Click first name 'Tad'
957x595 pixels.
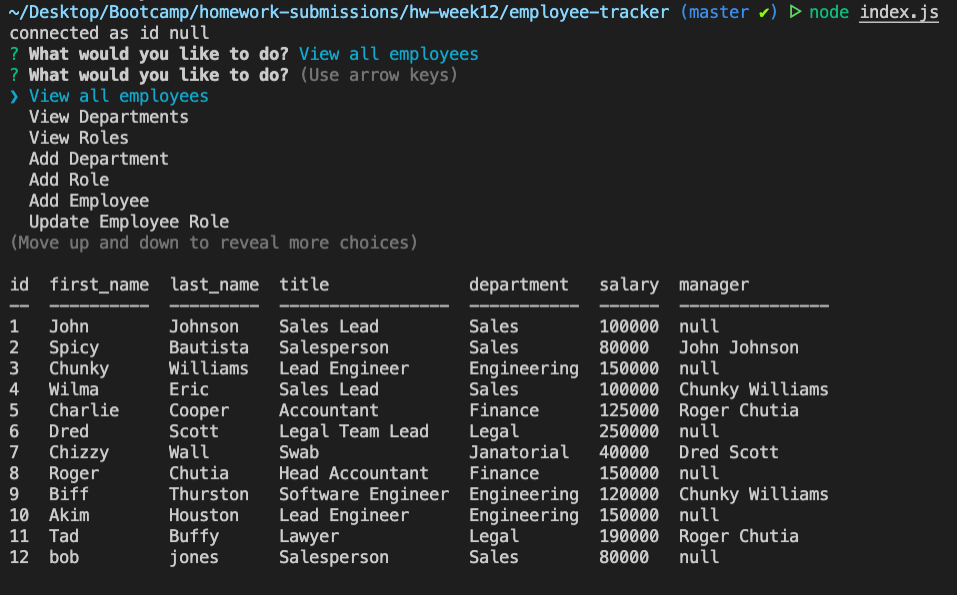point(64,536)
